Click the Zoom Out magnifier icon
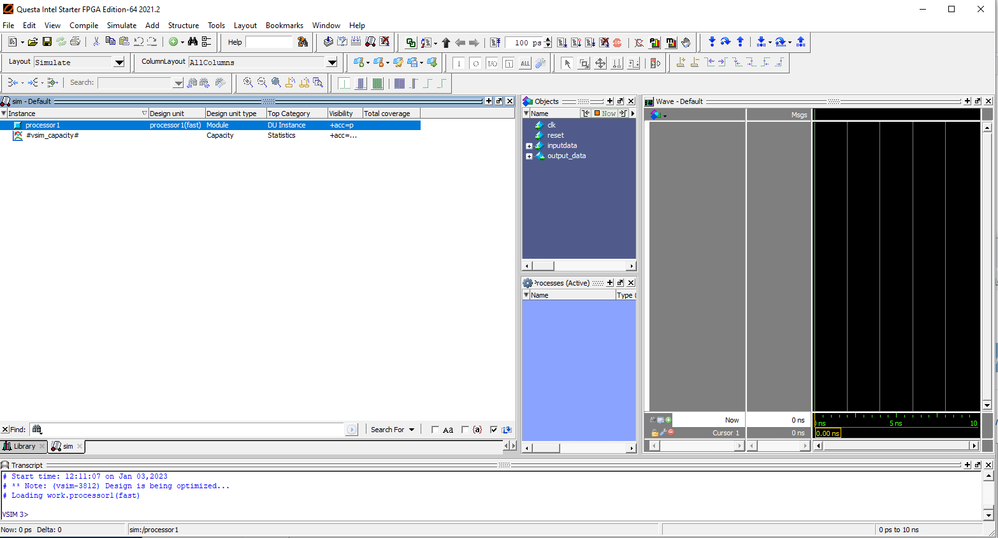 coord(262,82)
